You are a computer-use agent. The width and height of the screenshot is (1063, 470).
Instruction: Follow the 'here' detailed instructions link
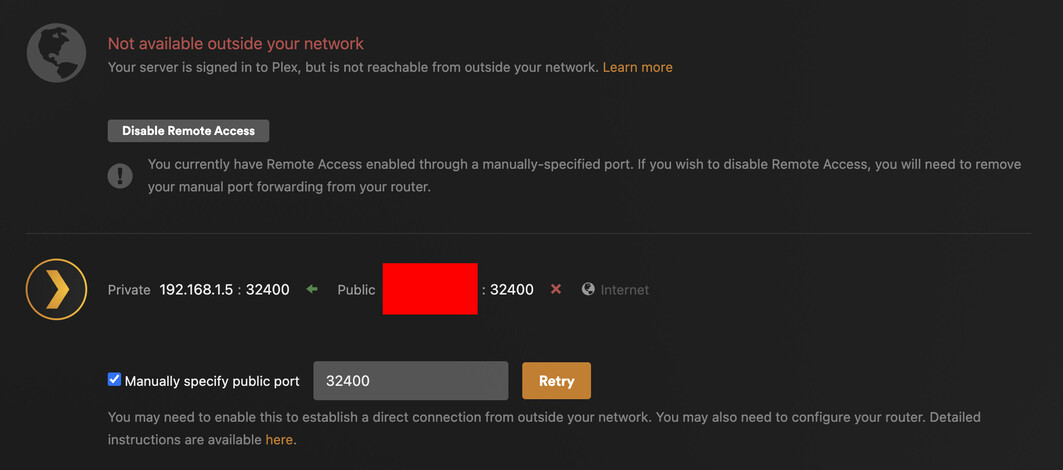(x=279, y=439)
